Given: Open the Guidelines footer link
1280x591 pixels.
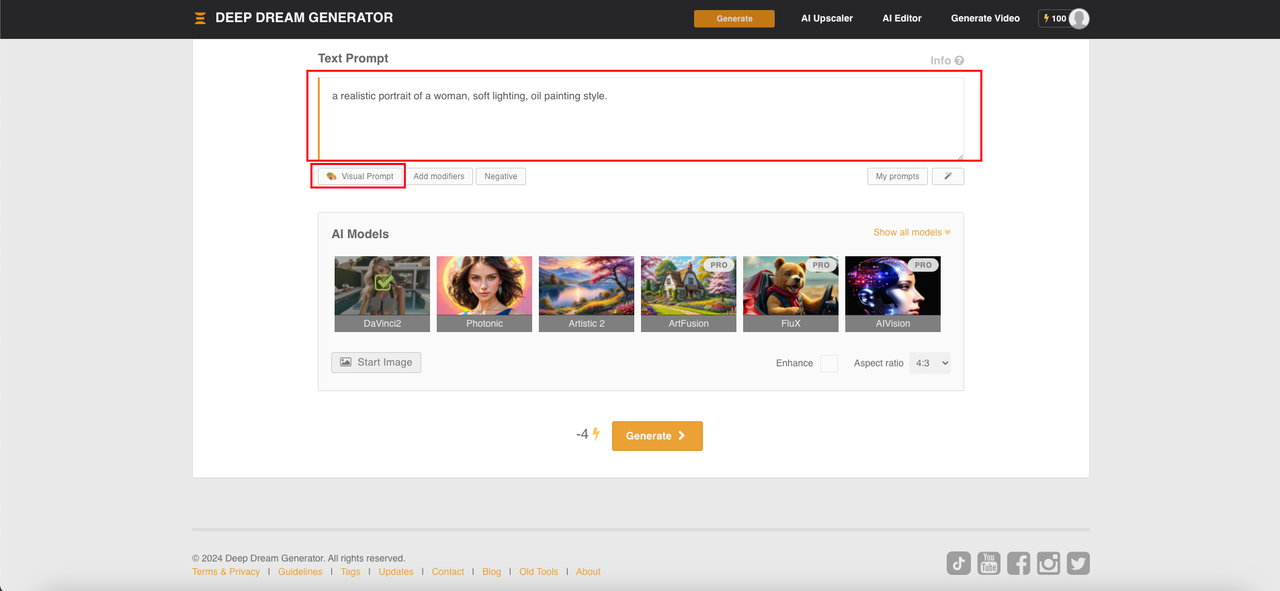Looking at the screenshot, I should tap(300, 572).
